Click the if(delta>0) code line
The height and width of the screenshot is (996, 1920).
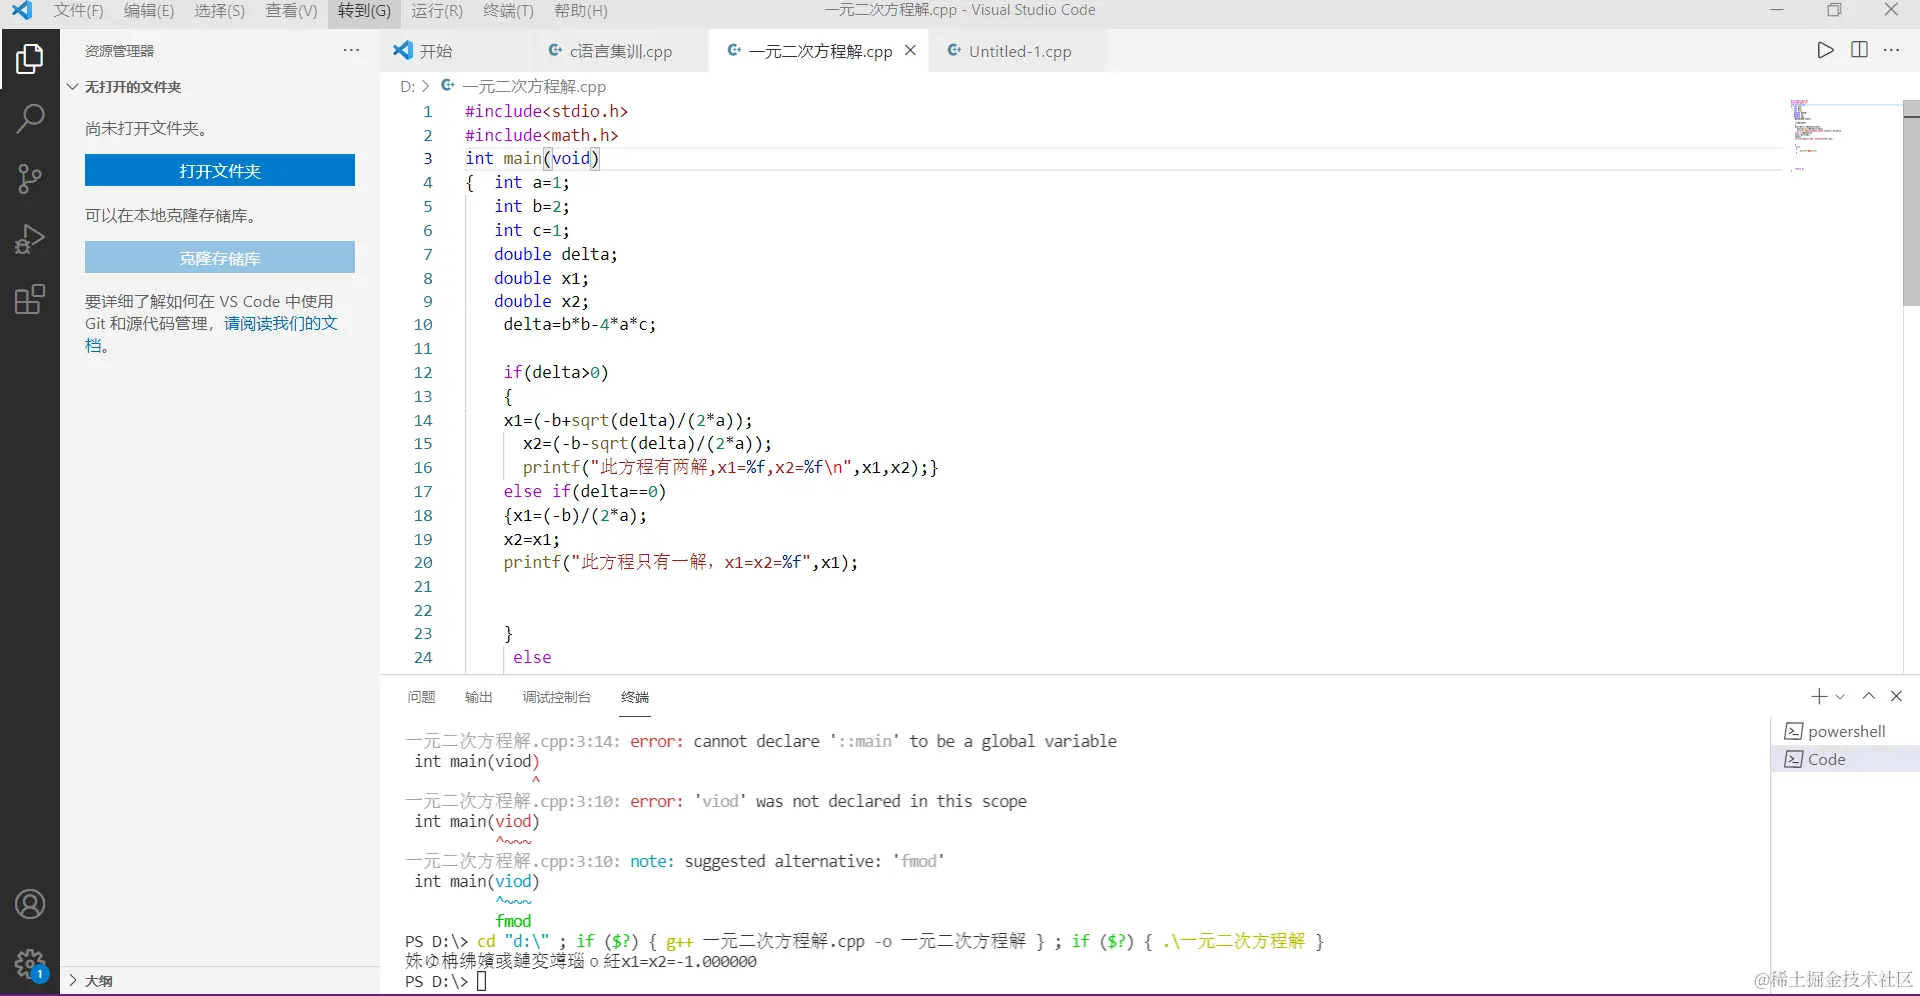(x=555, y=372)
